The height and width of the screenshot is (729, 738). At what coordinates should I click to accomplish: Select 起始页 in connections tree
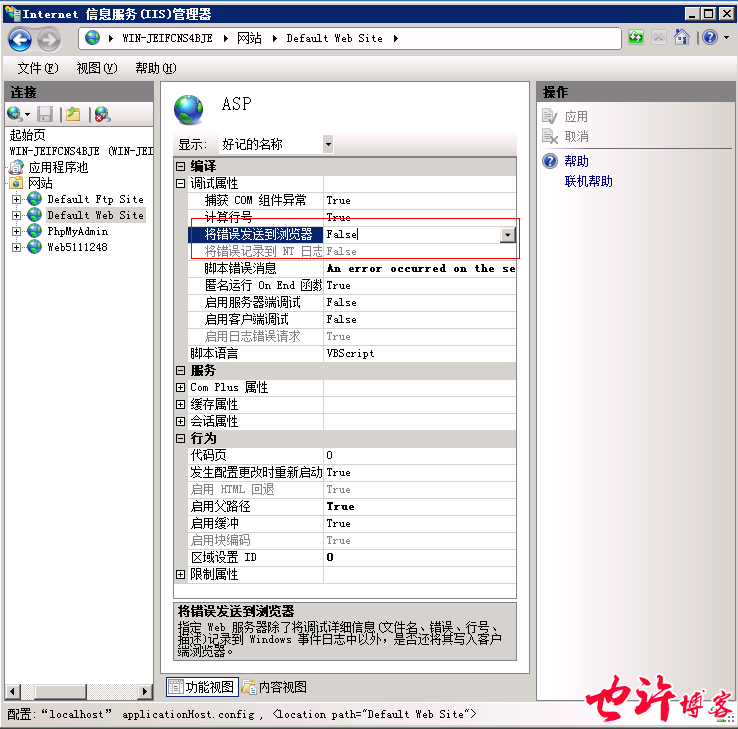tap(27, 135)
